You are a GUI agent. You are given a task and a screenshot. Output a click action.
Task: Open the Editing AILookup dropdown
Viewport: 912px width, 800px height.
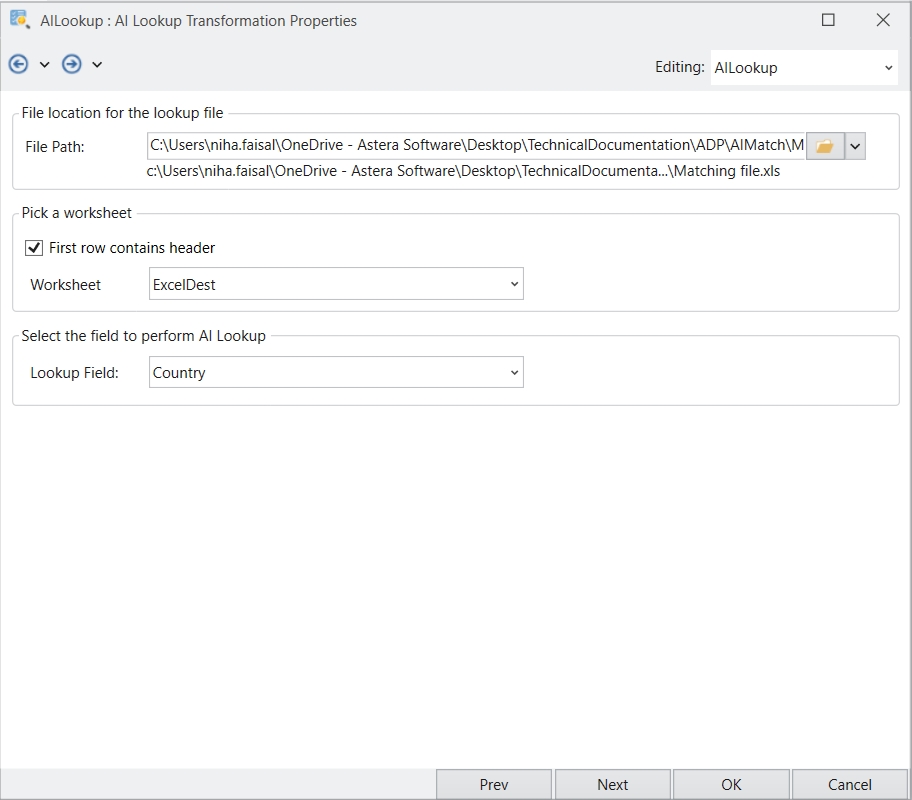tap(803, 68)
